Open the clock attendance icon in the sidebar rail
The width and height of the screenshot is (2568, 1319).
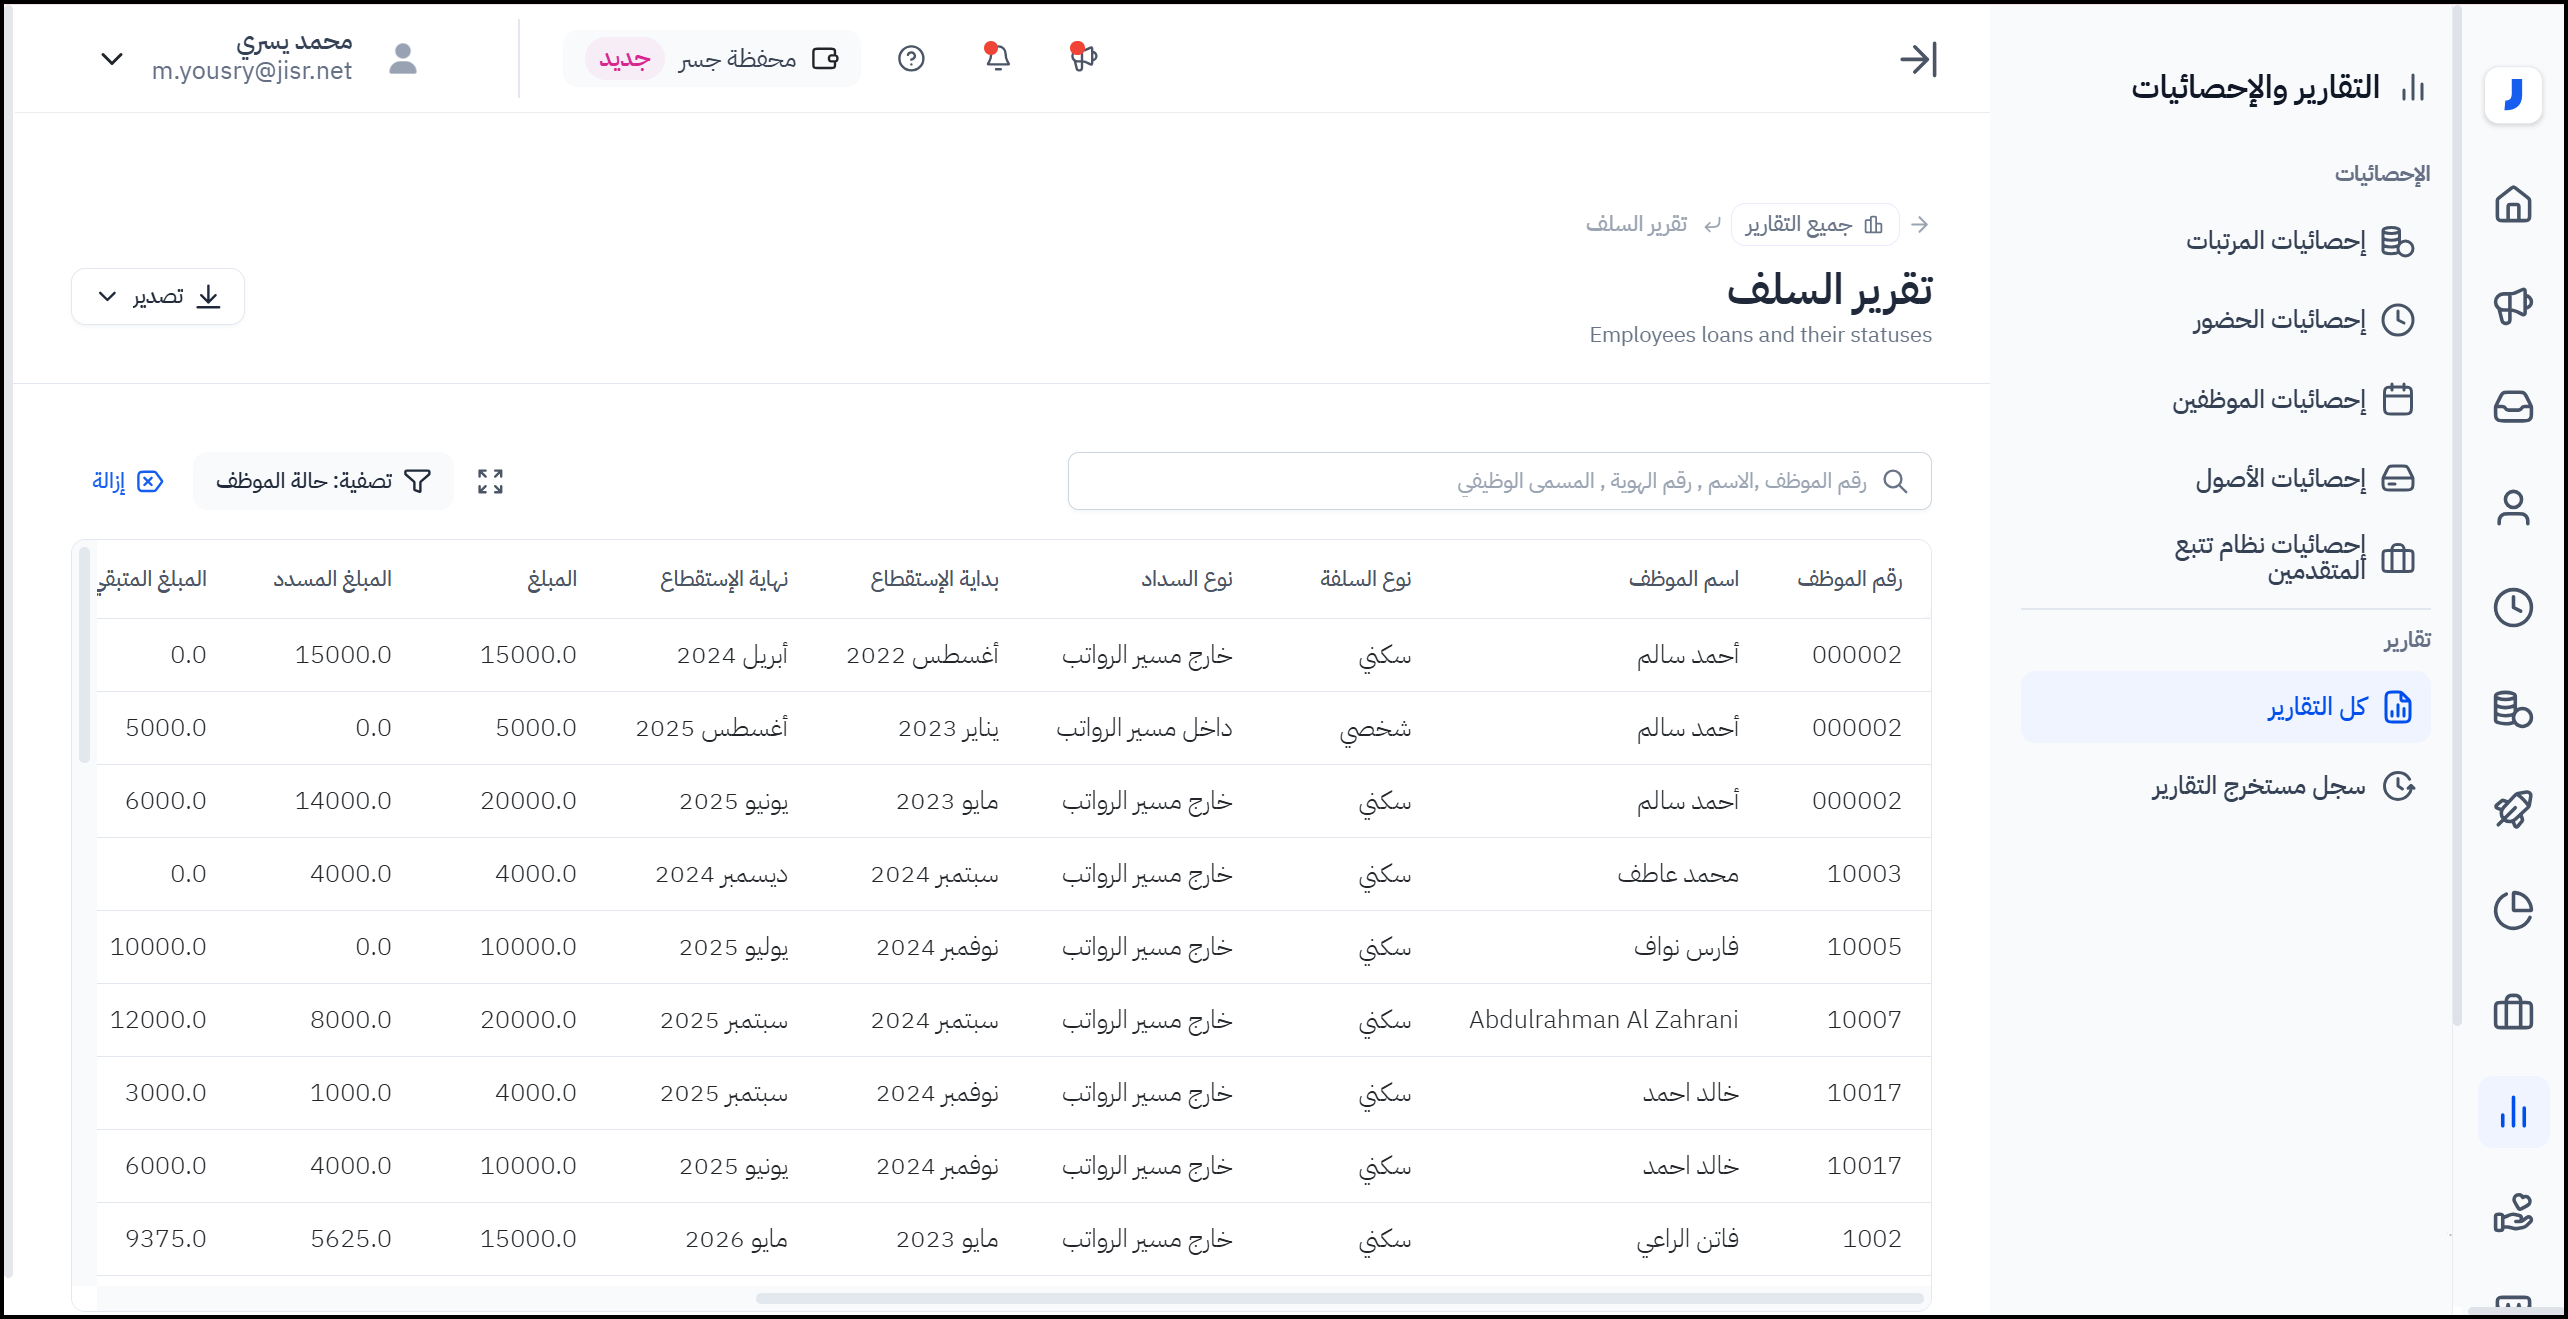pos(2512,607)
